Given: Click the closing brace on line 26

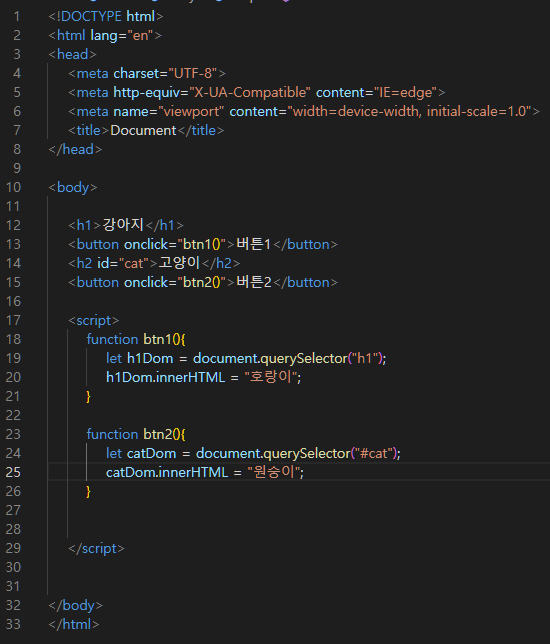Looking at the screenshot, I should pos(88,492).
